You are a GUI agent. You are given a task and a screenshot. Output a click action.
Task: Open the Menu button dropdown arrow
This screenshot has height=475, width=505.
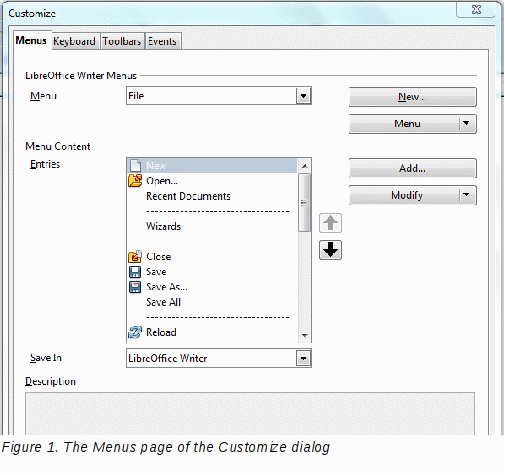click(466, 124)
